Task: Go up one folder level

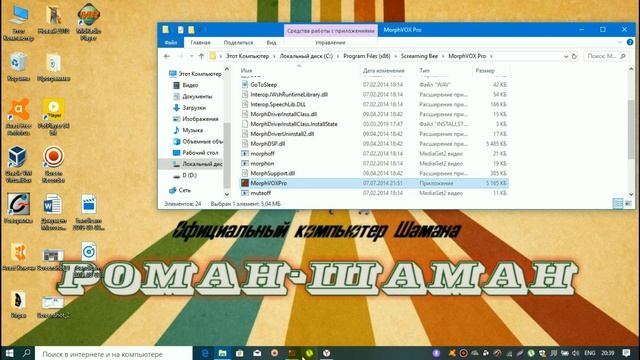Action: point(201,56)
